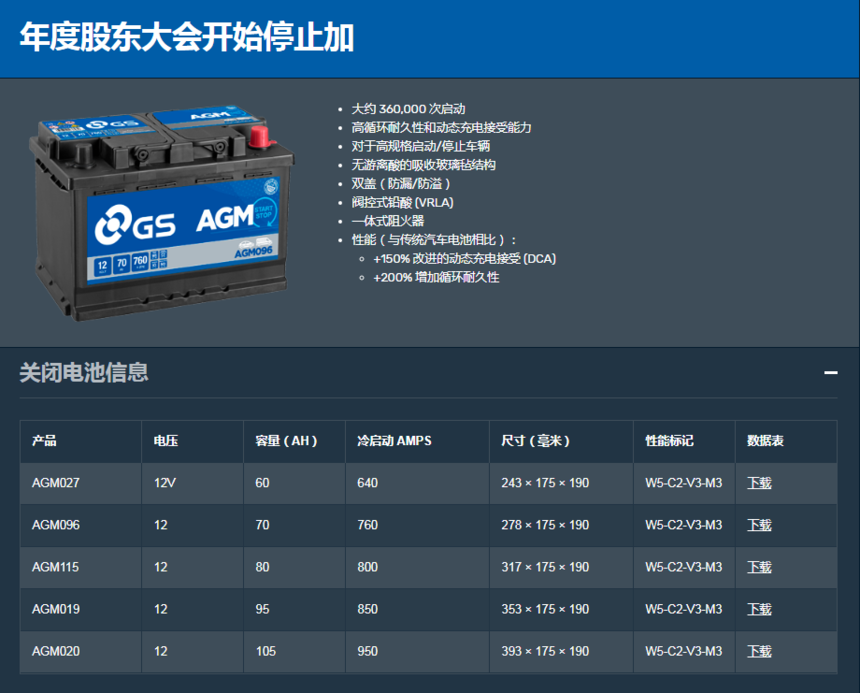
Task: Click the 阀控式铅酸 (VRLA) bullet
Action: point(403,203)
